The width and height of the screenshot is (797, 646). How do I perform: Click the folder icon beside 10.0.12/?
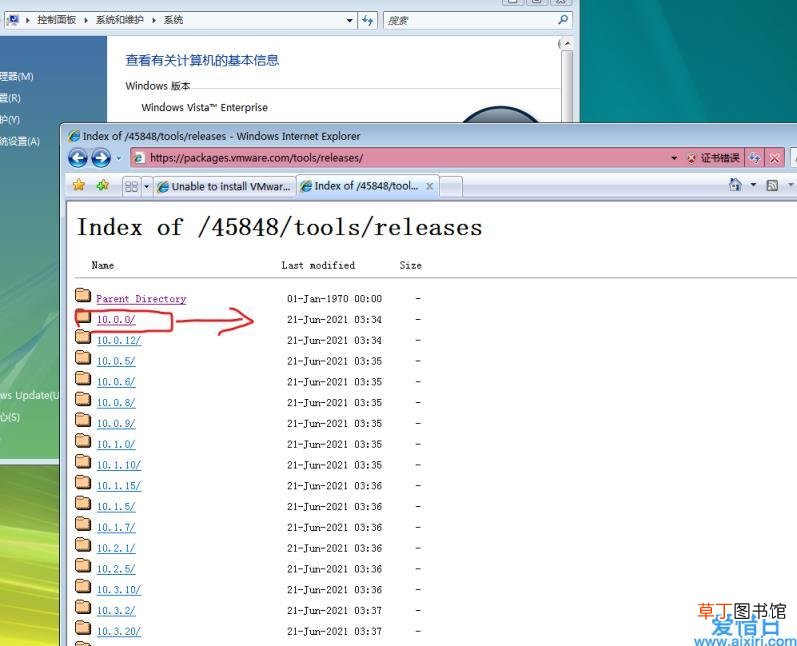83,336
